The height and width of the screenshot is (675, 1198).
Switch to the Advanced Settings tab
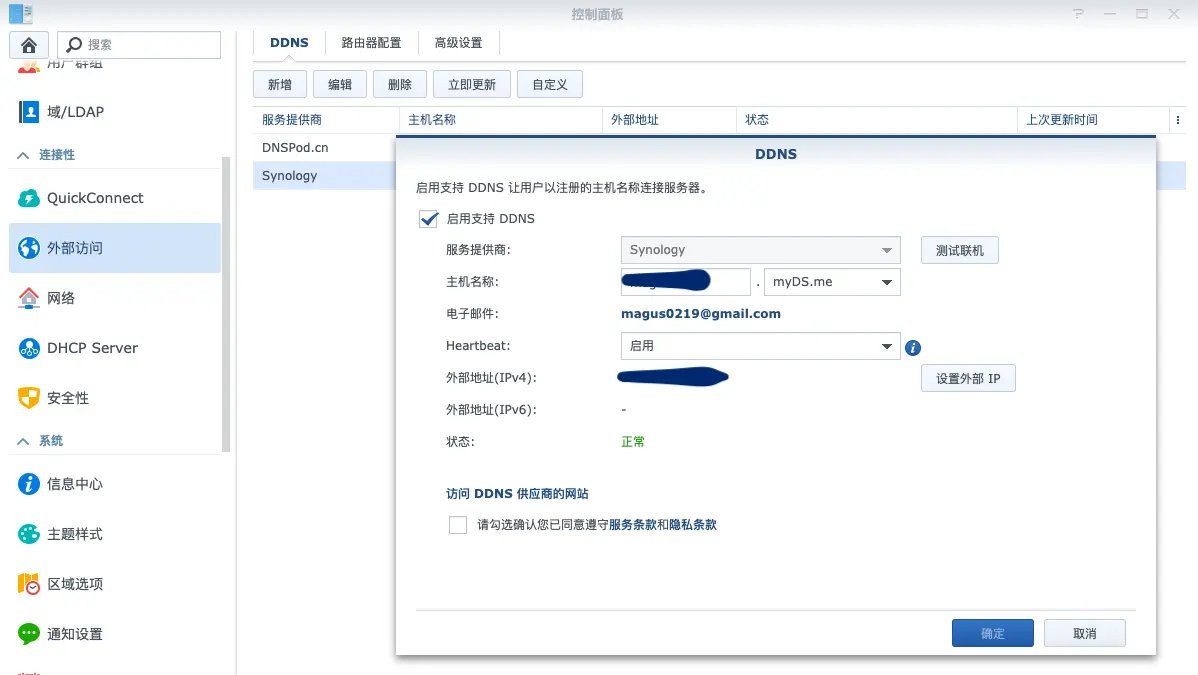[x=458, y=43]
